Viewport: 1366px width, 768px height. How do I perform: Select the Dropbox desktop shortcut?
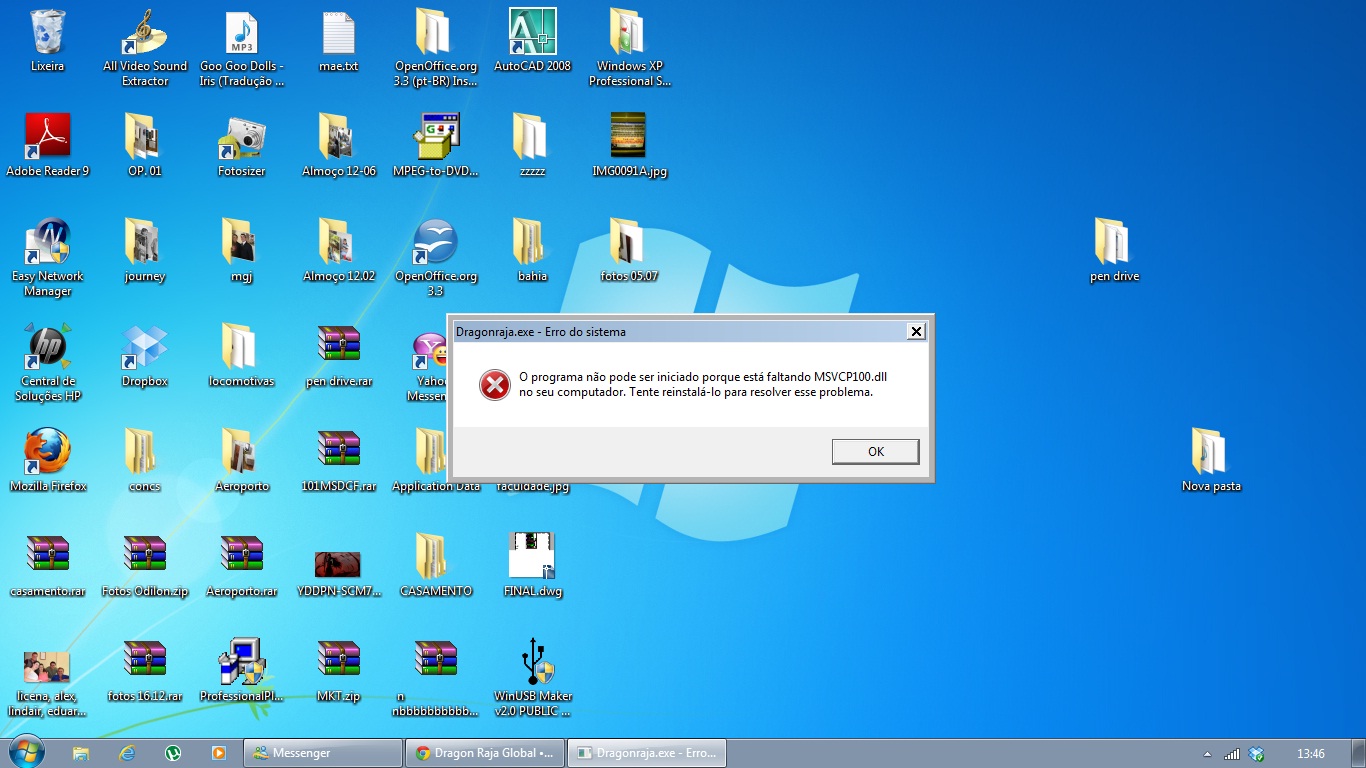(144, 348)
